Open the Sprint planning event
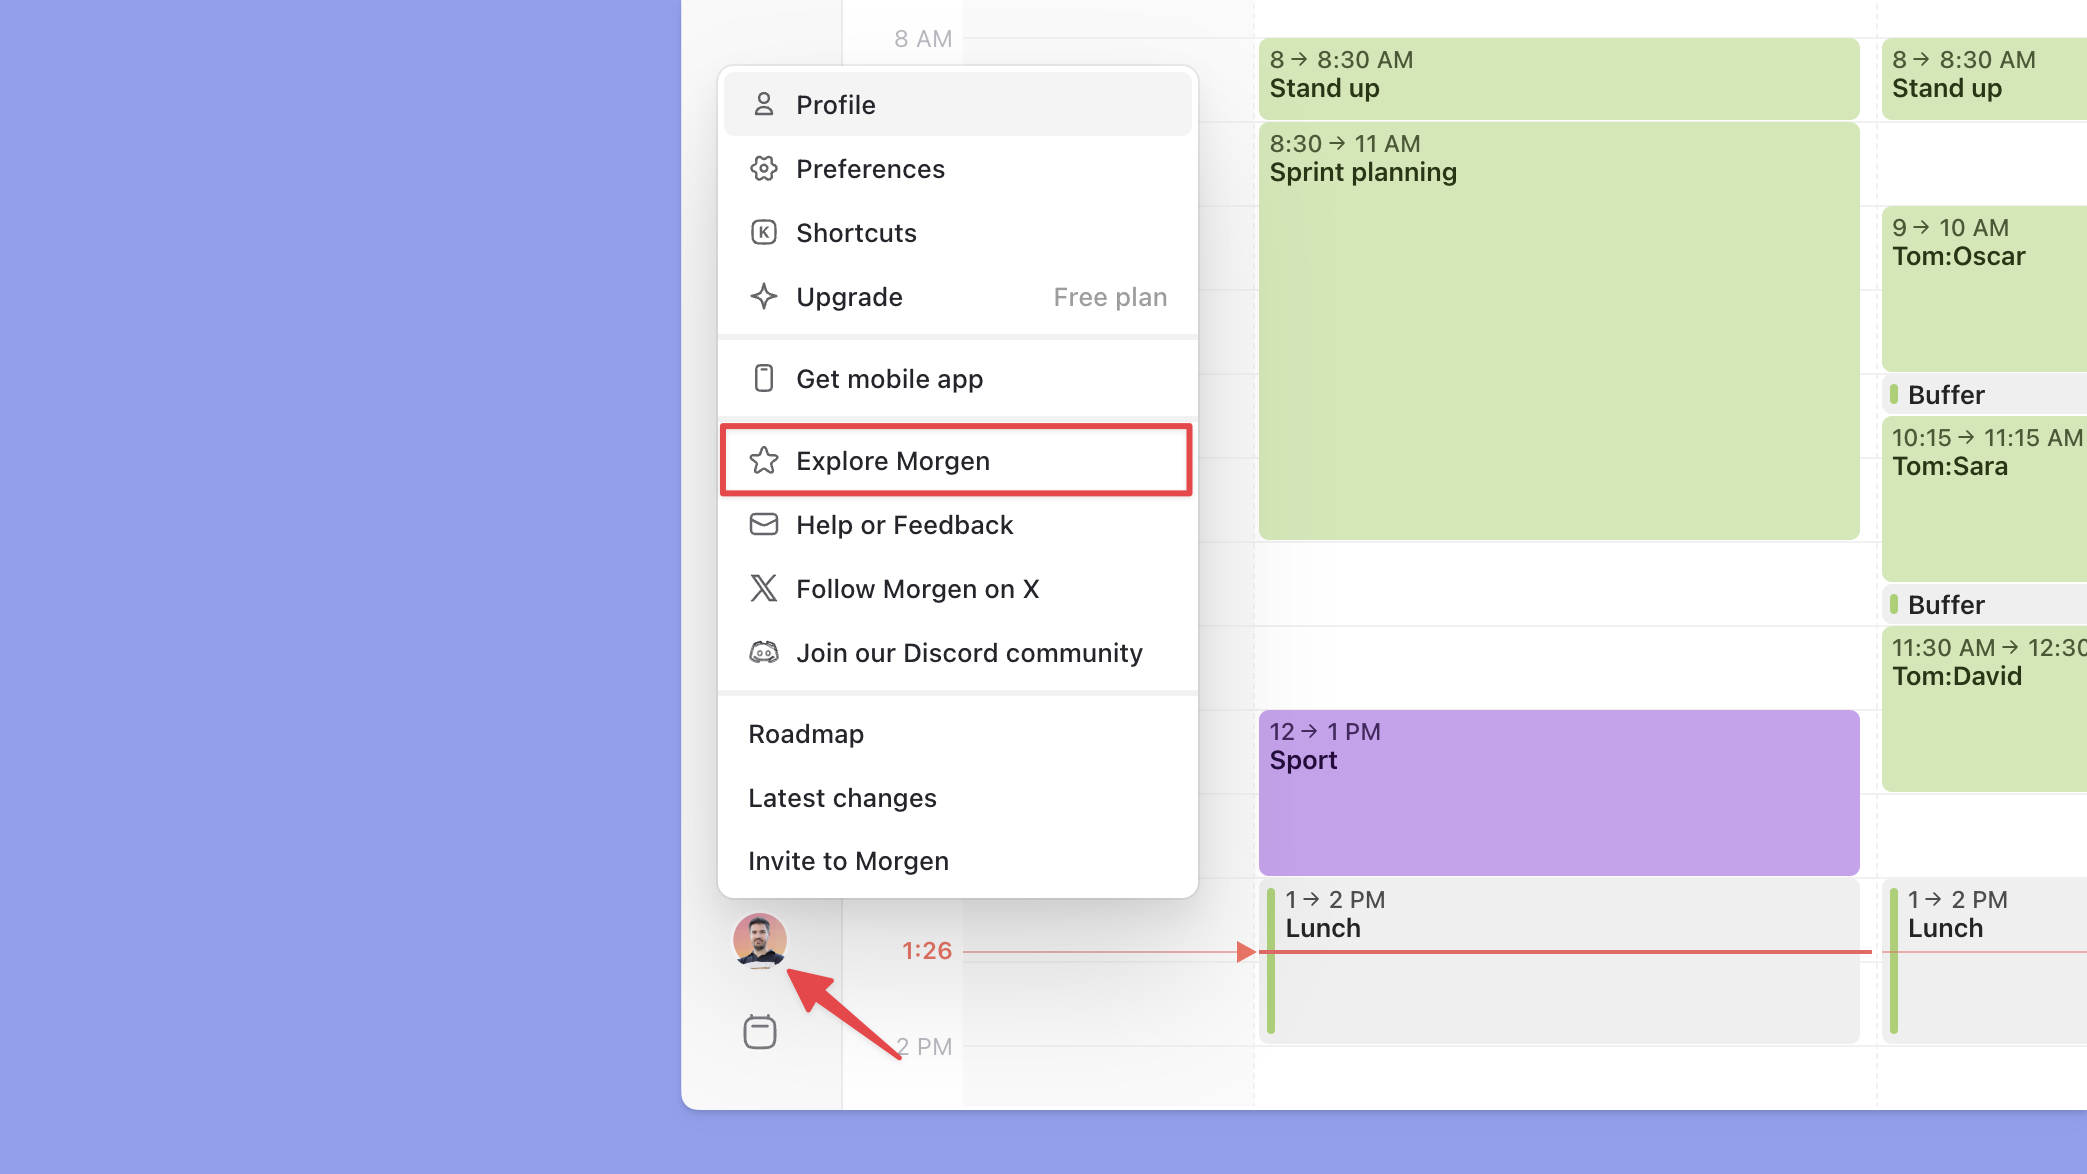This screenshot has width=2087, height=1174. [1558, 331]
